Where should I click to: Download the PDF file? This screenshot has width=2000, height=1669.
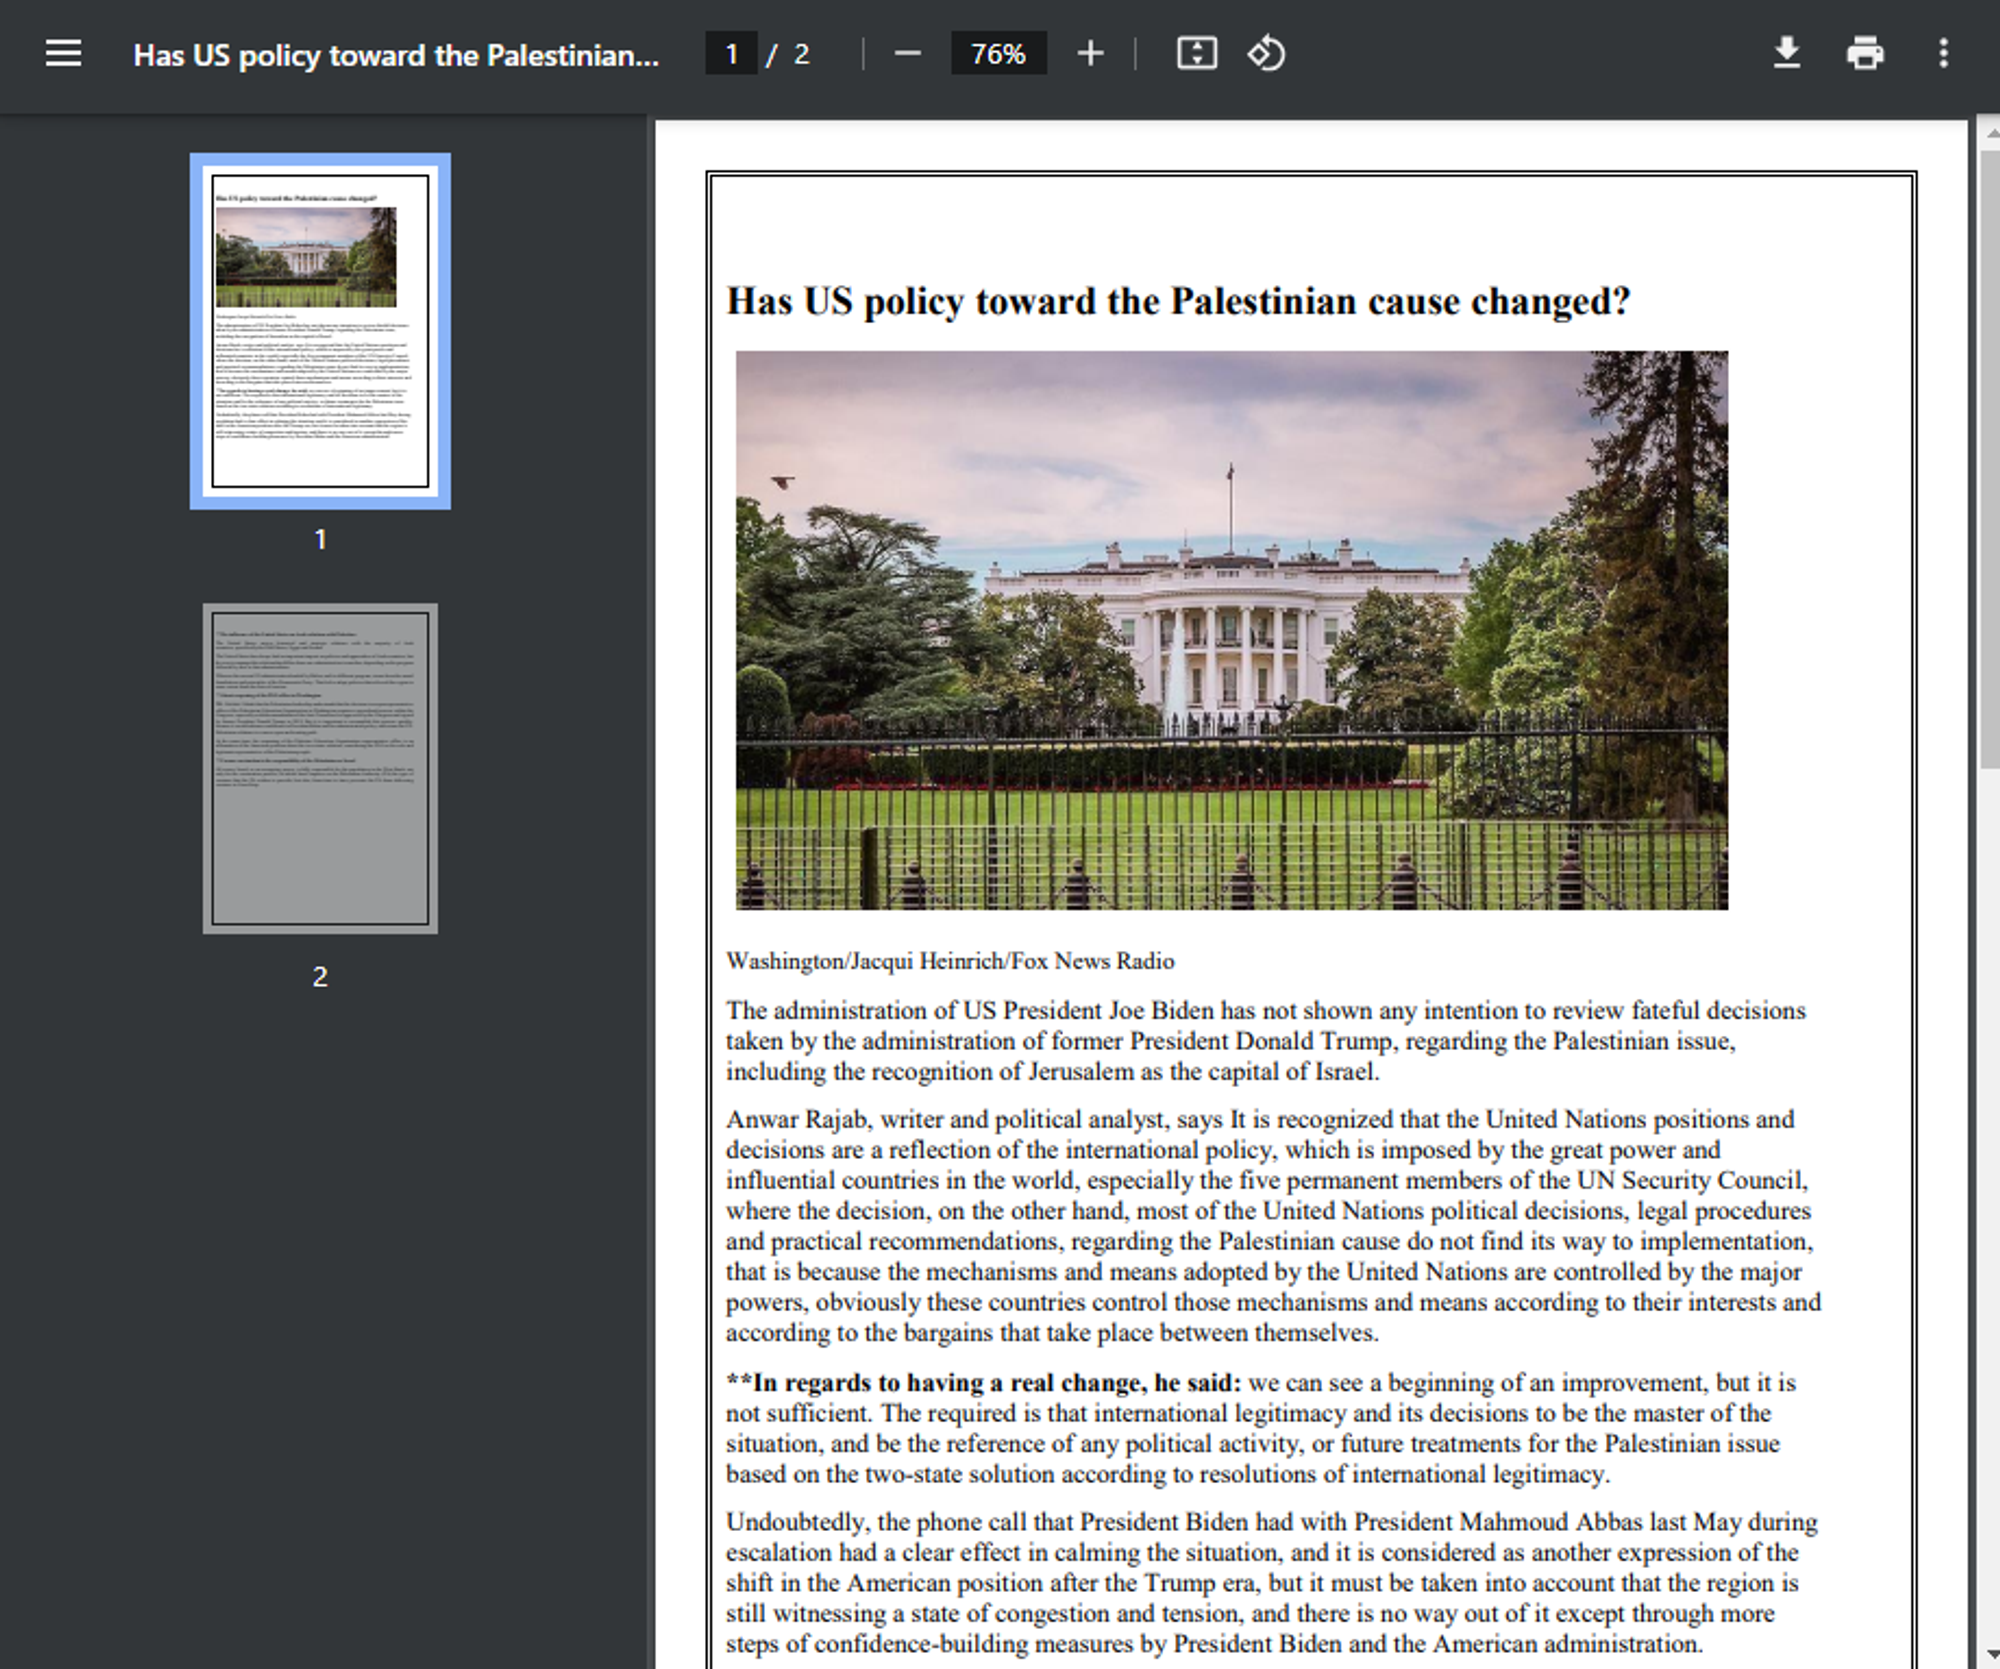click(x=1786, y=53)
